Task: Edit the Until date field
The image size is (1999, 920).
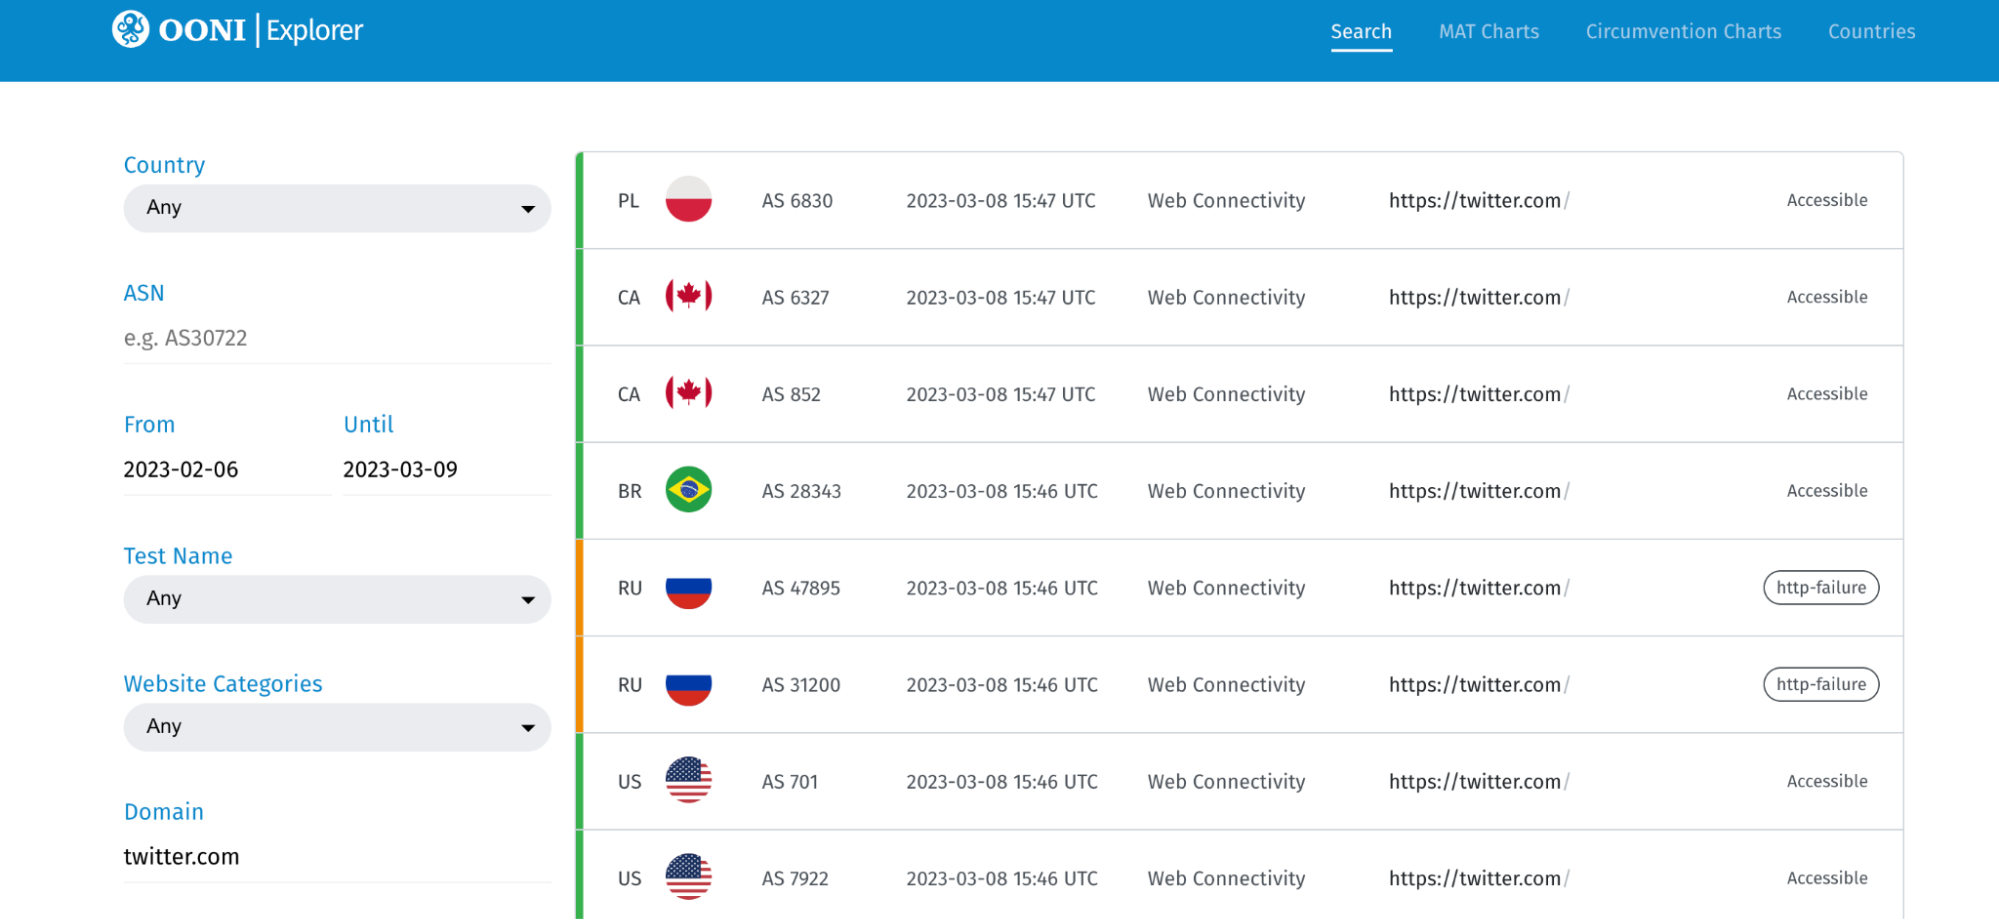Action: pos(445,470)
